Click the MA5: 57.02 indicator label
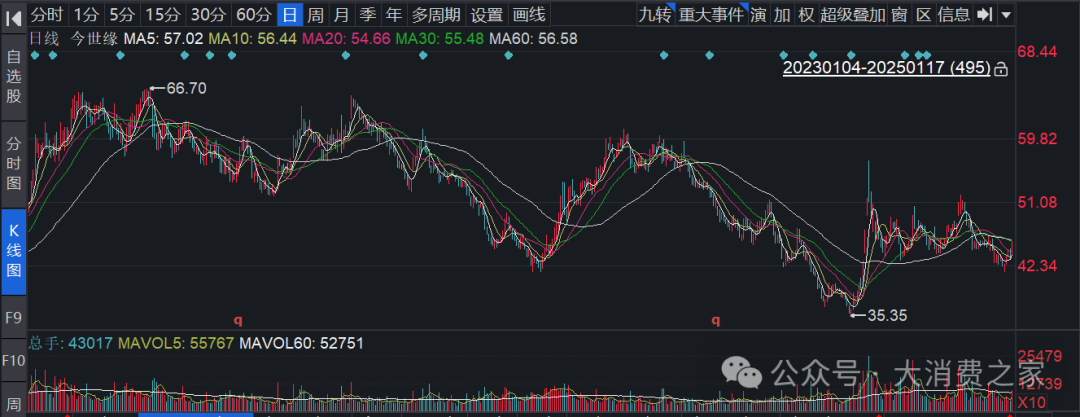 click(163, 39)
